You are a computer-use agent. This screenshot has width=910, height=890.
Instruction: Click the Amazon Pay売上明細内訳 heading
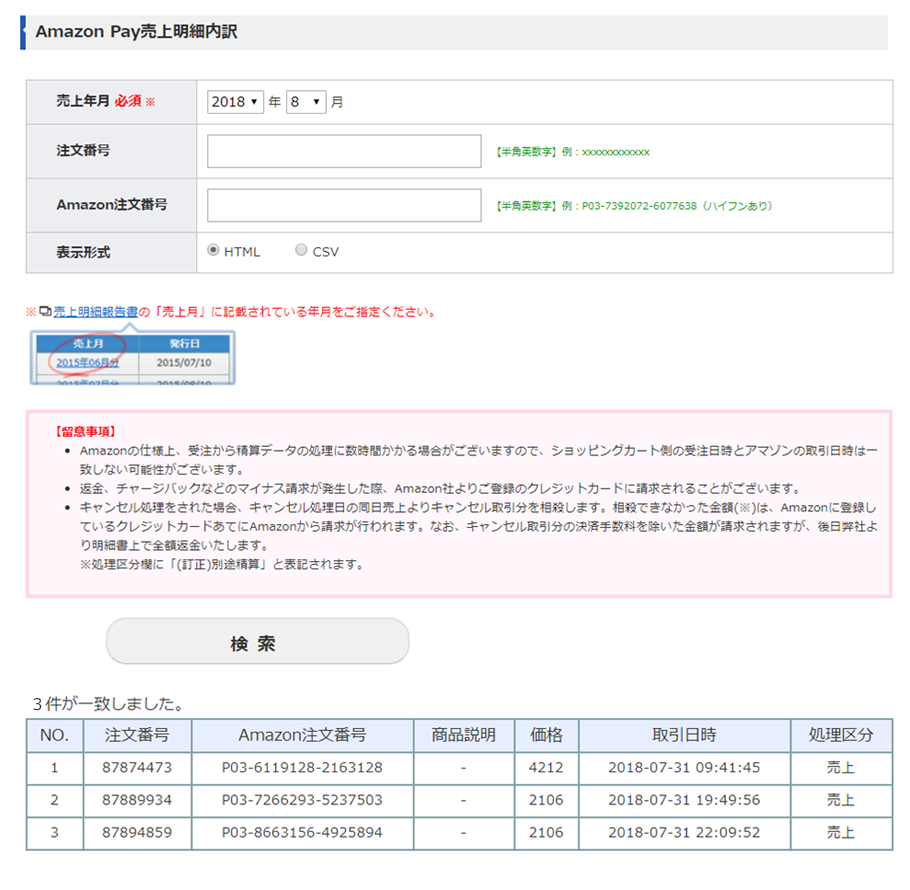[x=136, y=32]
